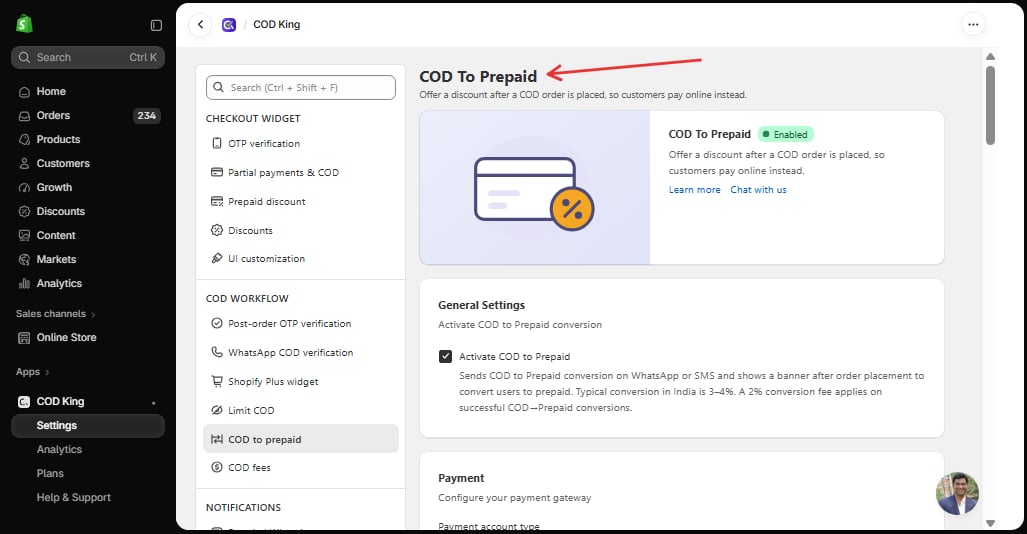This screenshot has height=534, width=1027.
Task: Click the Markets globe icon
Action: [x=24, y=259]
